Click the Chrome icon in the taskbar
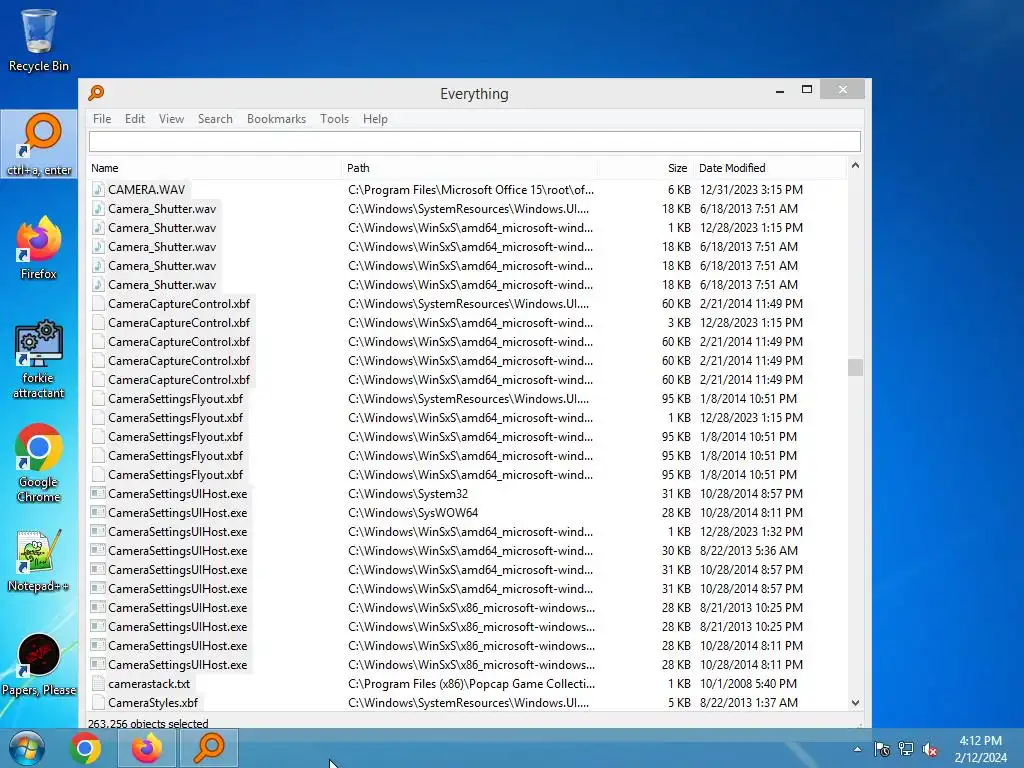Image resolution: width=1024 pixels, height=768 pixels. coord(86,748)
